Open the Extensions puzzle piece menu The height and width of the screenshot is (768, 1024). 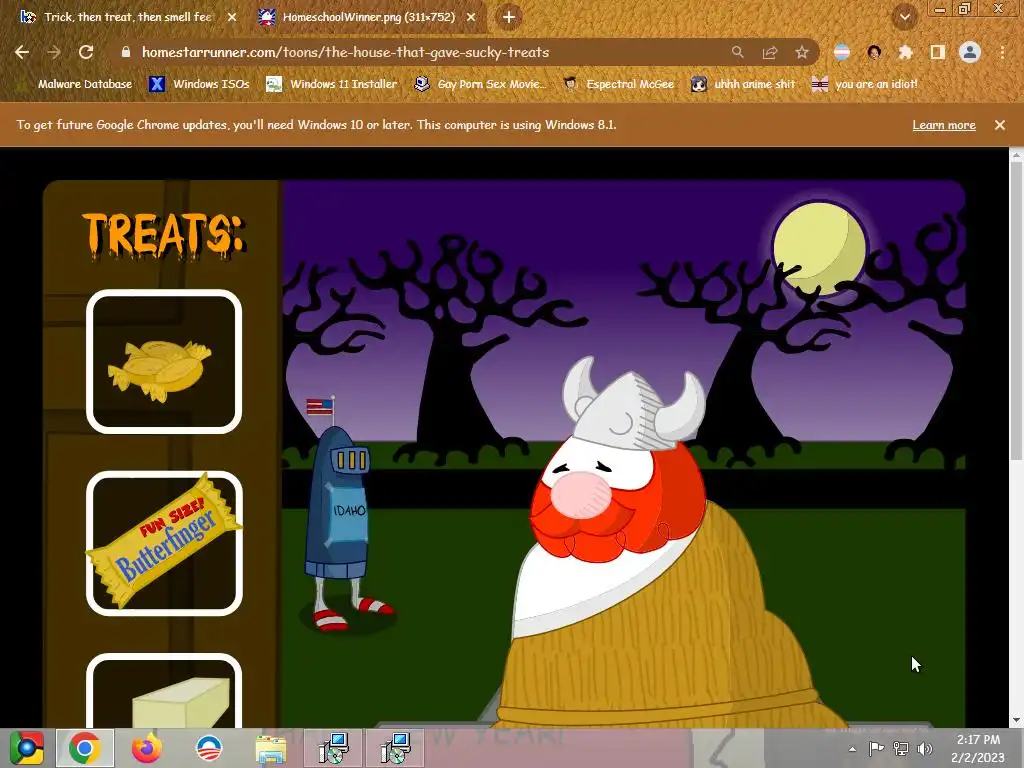click(x=905, y=52)
